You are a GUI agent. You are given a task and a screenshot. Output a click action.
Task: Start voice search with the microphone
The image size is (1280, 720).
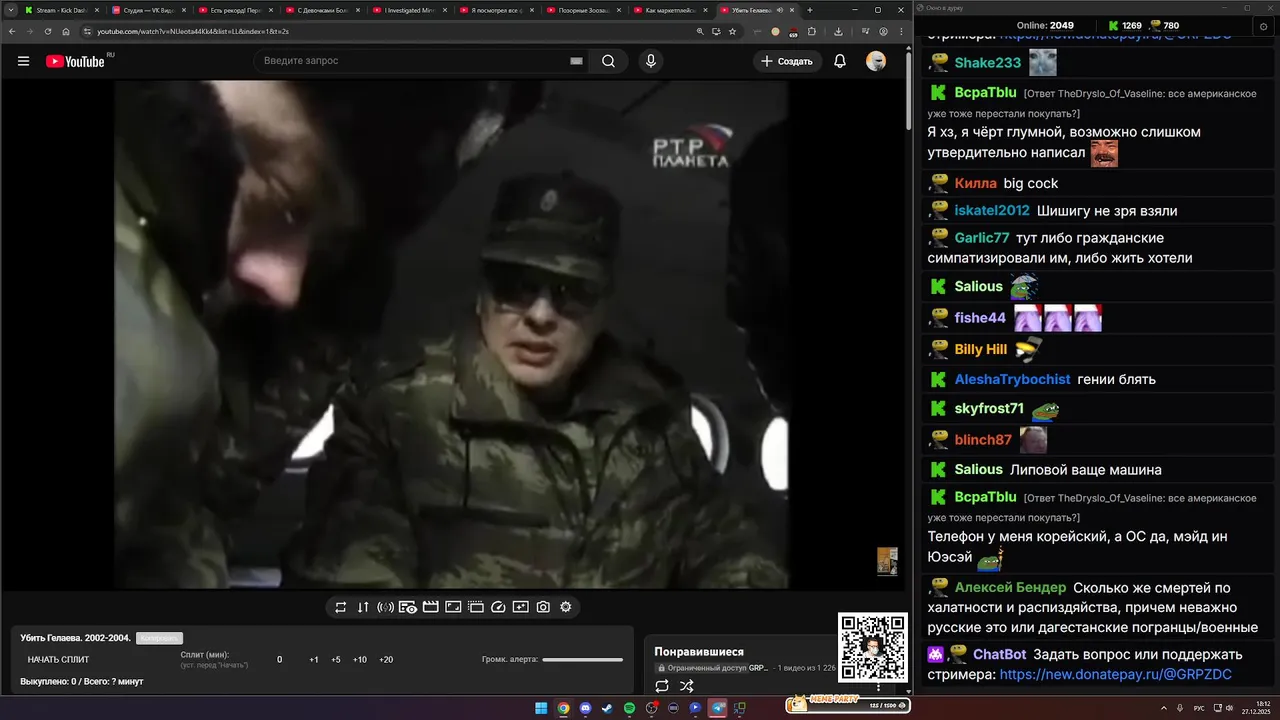click(651, 61)
